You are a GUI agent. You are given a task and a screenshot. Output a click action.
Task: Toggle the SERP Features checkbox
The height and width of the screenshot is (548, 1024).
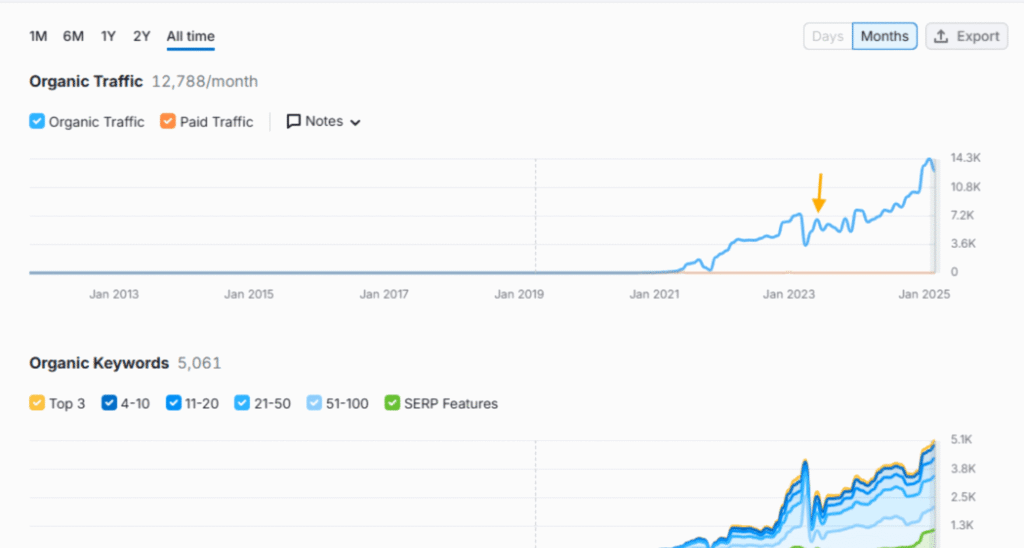[393, 404]
